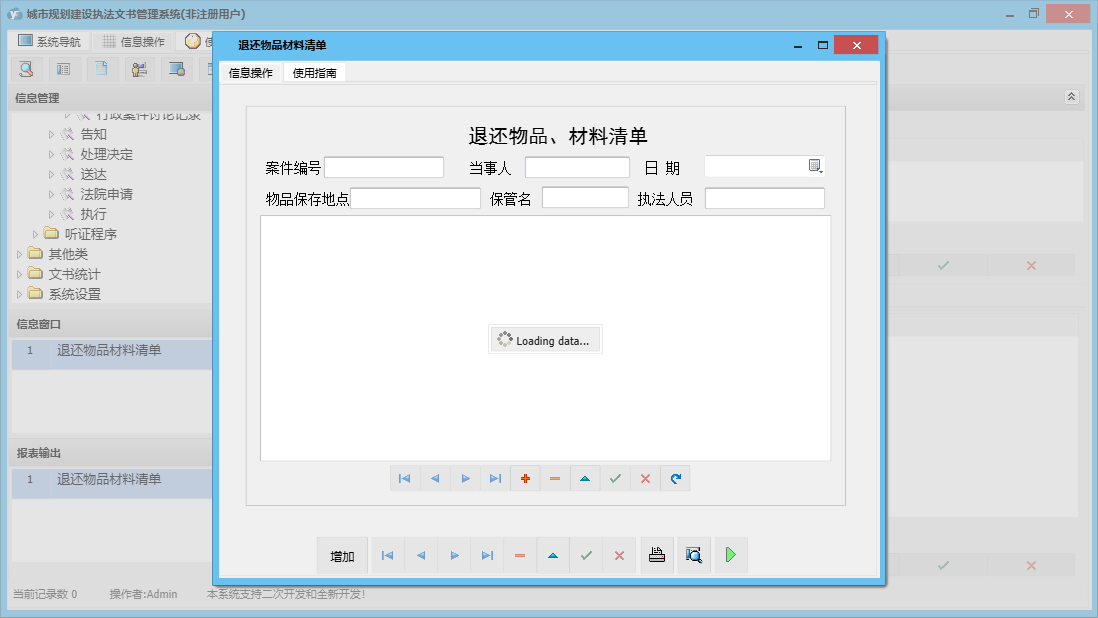
Task: Click the 执法人员 input field
Action: click(x=764, y=198)
